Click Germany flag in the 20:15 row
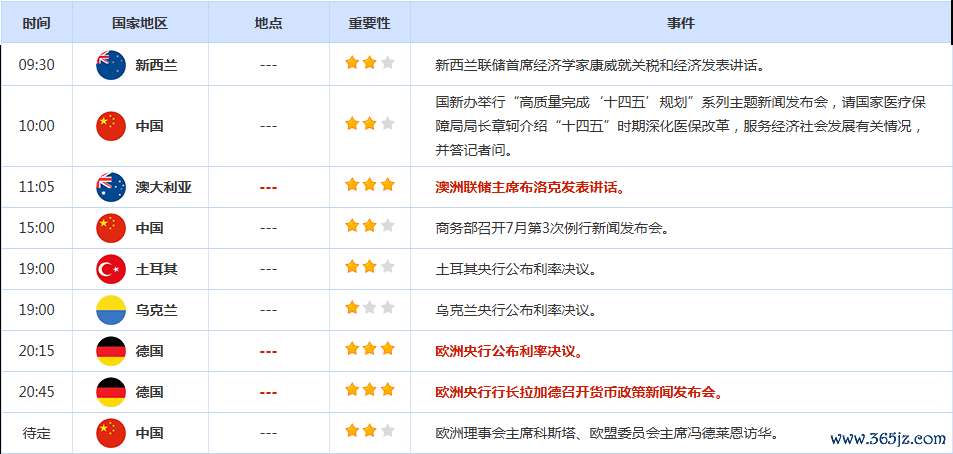The height and width of the screenshot is (454, 953). 110,351
